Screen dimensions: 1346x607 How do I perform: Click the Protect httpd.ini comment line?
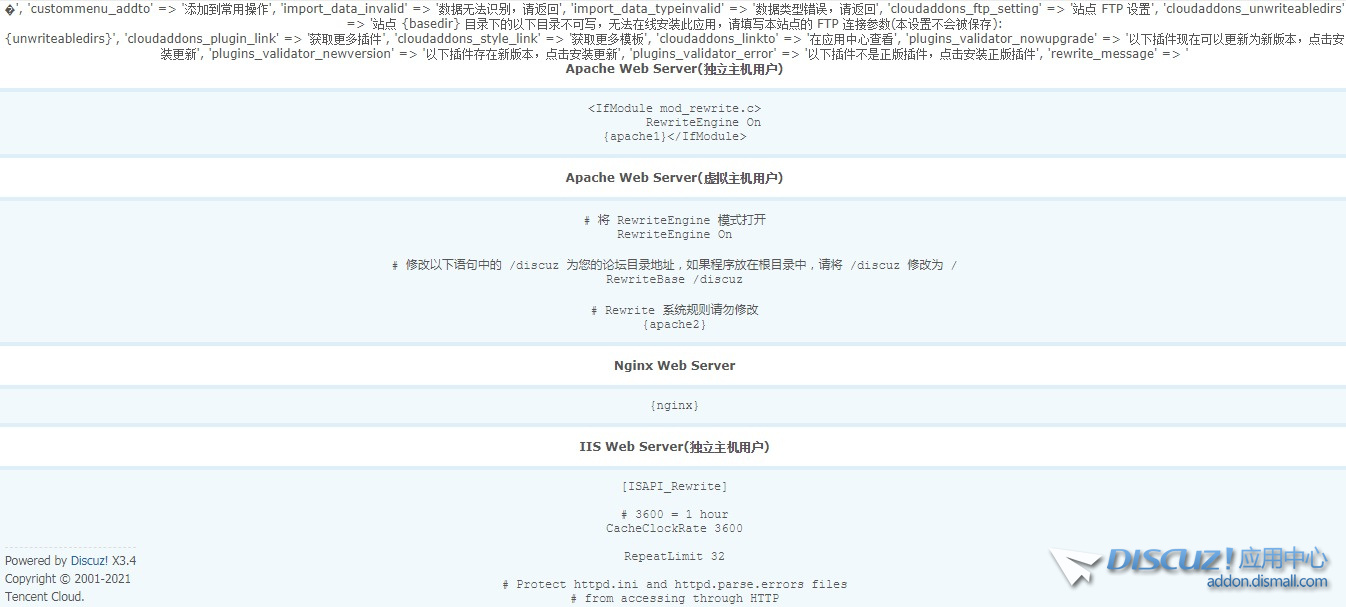[x=674, y=584]
